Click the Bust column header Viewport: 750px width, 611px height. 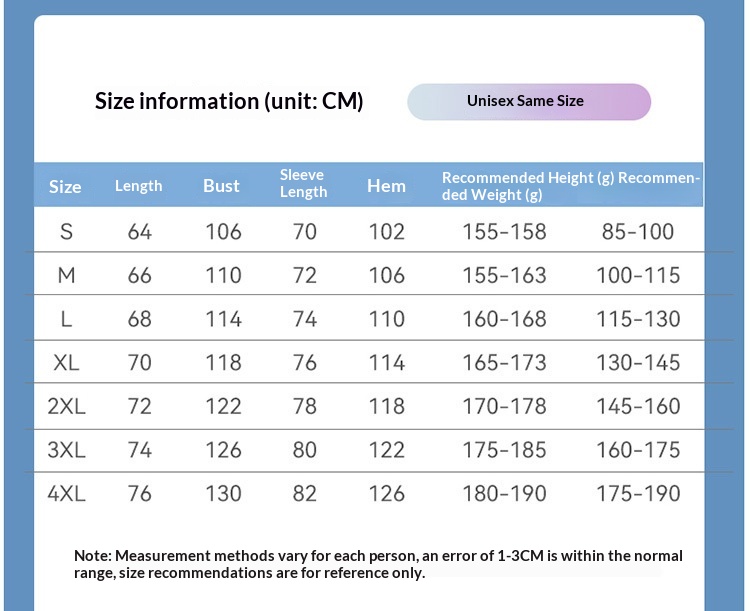(x=221, y=186)
